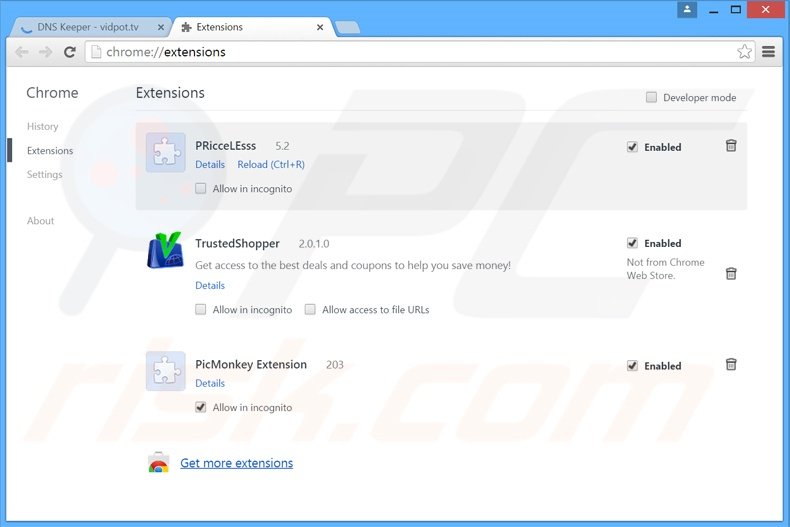This screenshot has height=527, width=790.
Task: Go forward with the browser forward arrow
Action: (x=45, y=52)
